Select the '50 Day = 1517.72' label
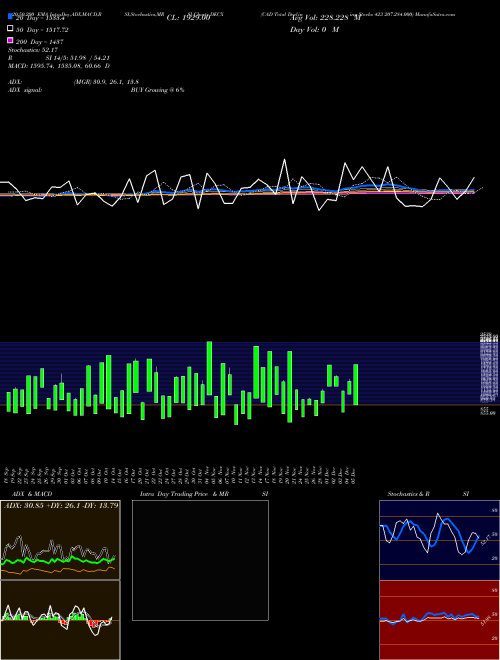The image size is (500, 660). (x=42, y=30)
